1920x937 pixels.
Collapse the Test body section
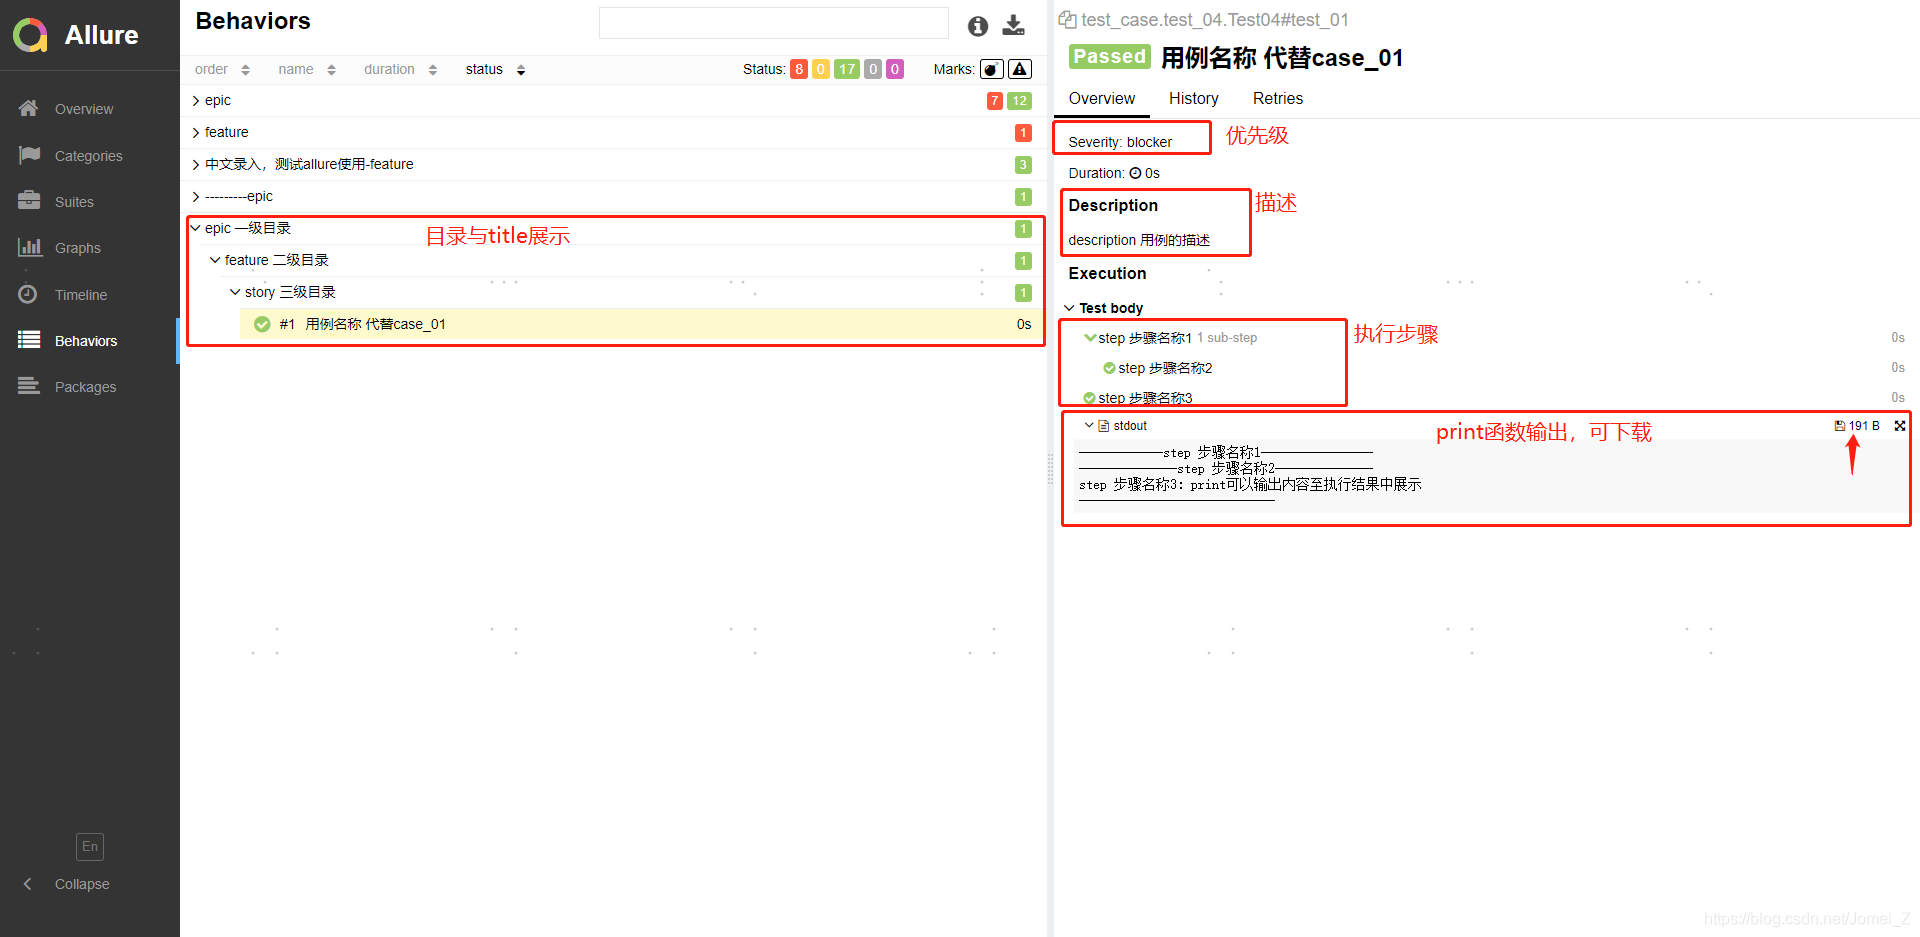1104,308
